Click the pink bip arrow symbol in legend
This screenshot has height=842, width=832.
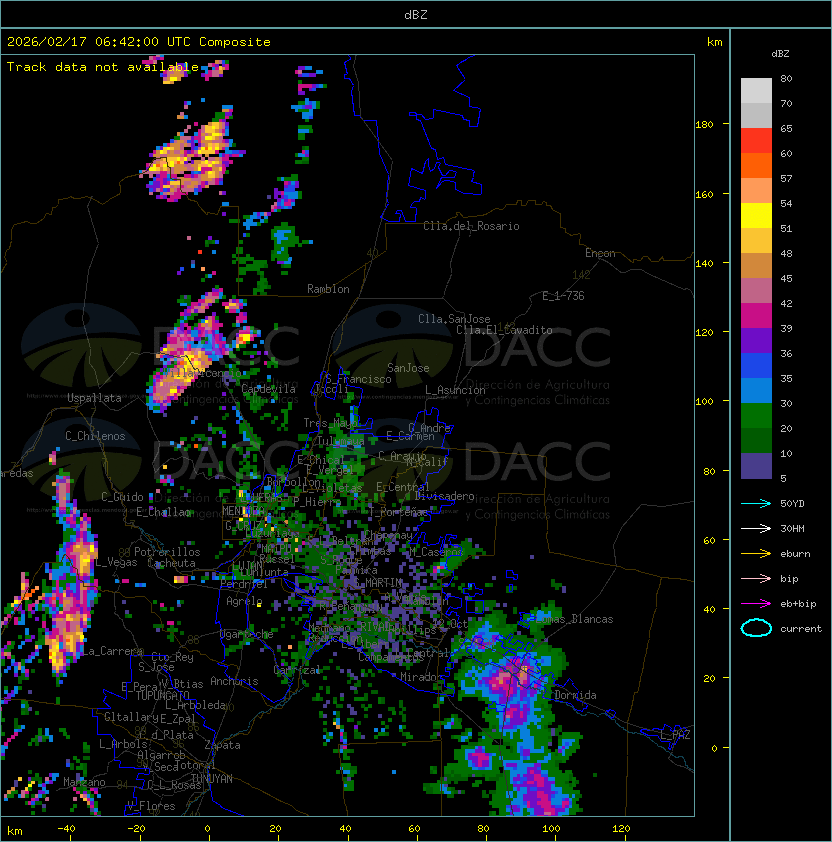[756, 578]
